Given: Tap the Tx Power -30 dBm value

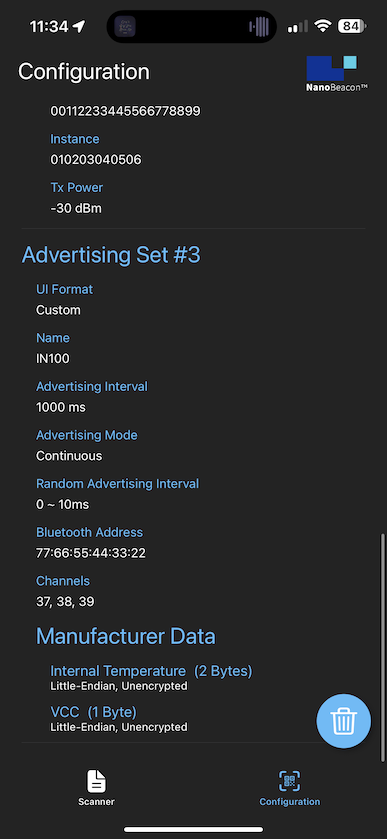Looking at the screenshot, I should 75,208.
